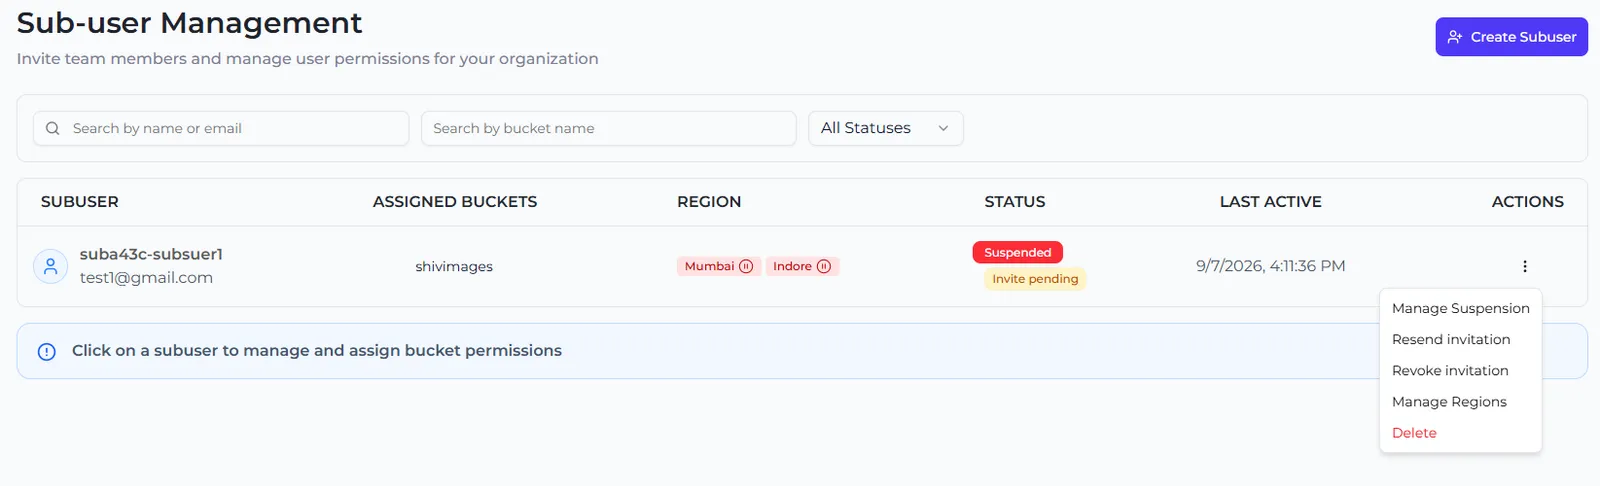The width and height of the screenshot is (1600, 486).
Task: Click the last active timestamp 9/7/2026
Action: [1270, 266]
